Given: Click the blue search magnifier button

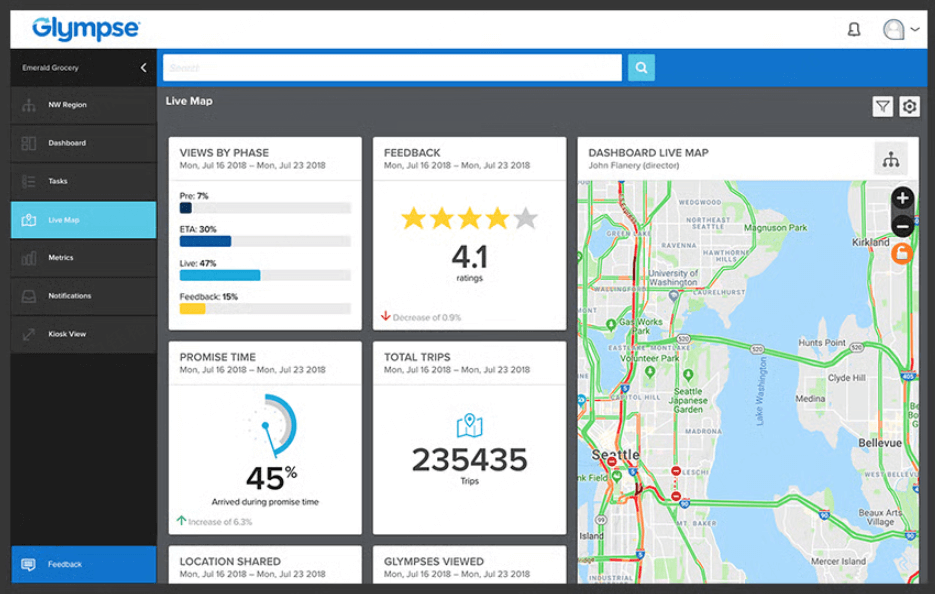Looking at the screenshot, I should pos(641,68).
